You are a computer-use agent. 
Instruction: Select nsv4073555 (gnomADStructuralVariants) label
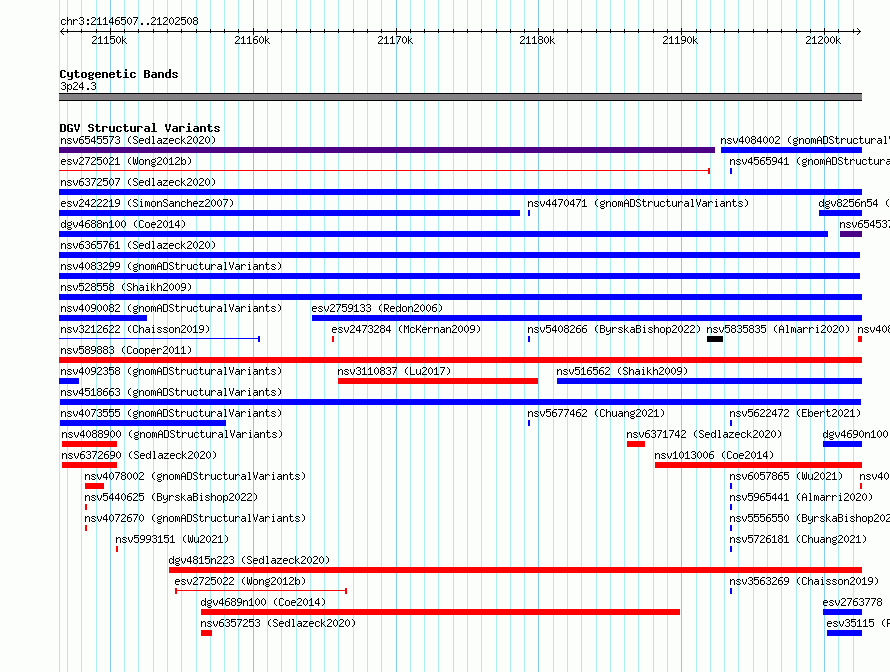click(x=171, y=413)
